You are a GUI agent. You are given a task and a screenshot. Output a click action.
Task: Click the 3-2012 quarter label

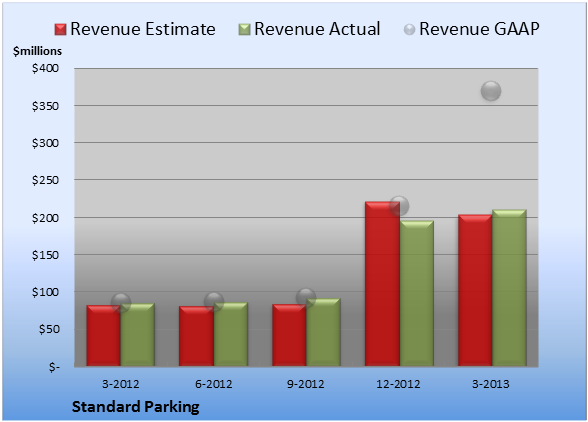pos(121,384)
